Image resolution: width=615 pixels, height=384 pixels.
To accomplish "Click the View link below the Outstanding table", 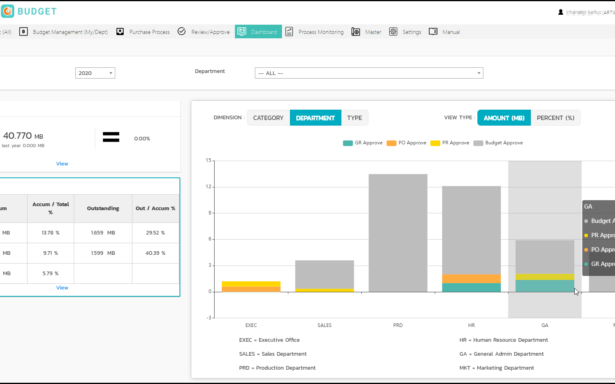I will tap(62, 288).
